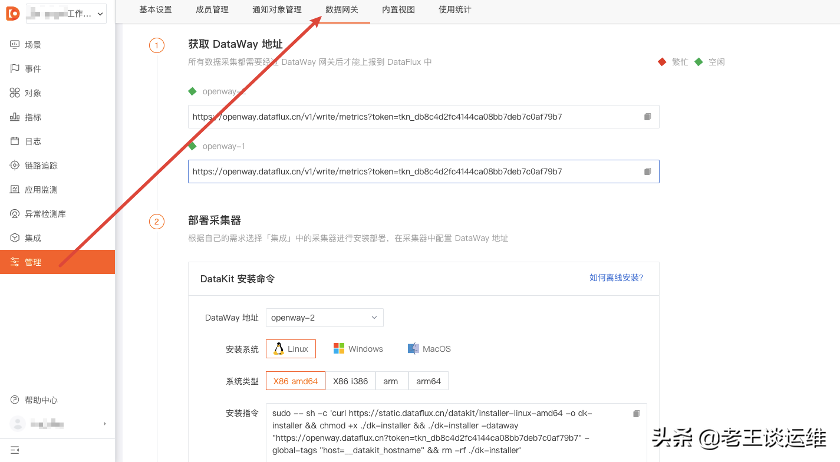840x462 pixels.
Task: Select Windows as install system
Action: [358, 349]
